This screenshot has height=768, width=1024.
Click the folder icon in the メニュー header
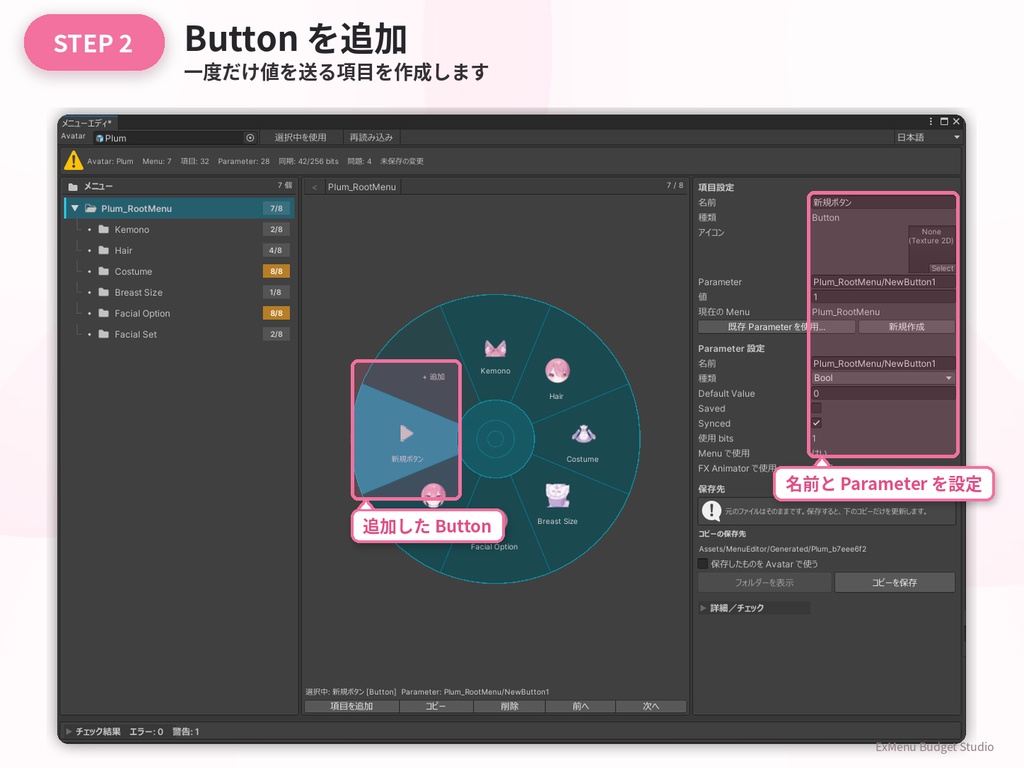(x=73, y=187)
